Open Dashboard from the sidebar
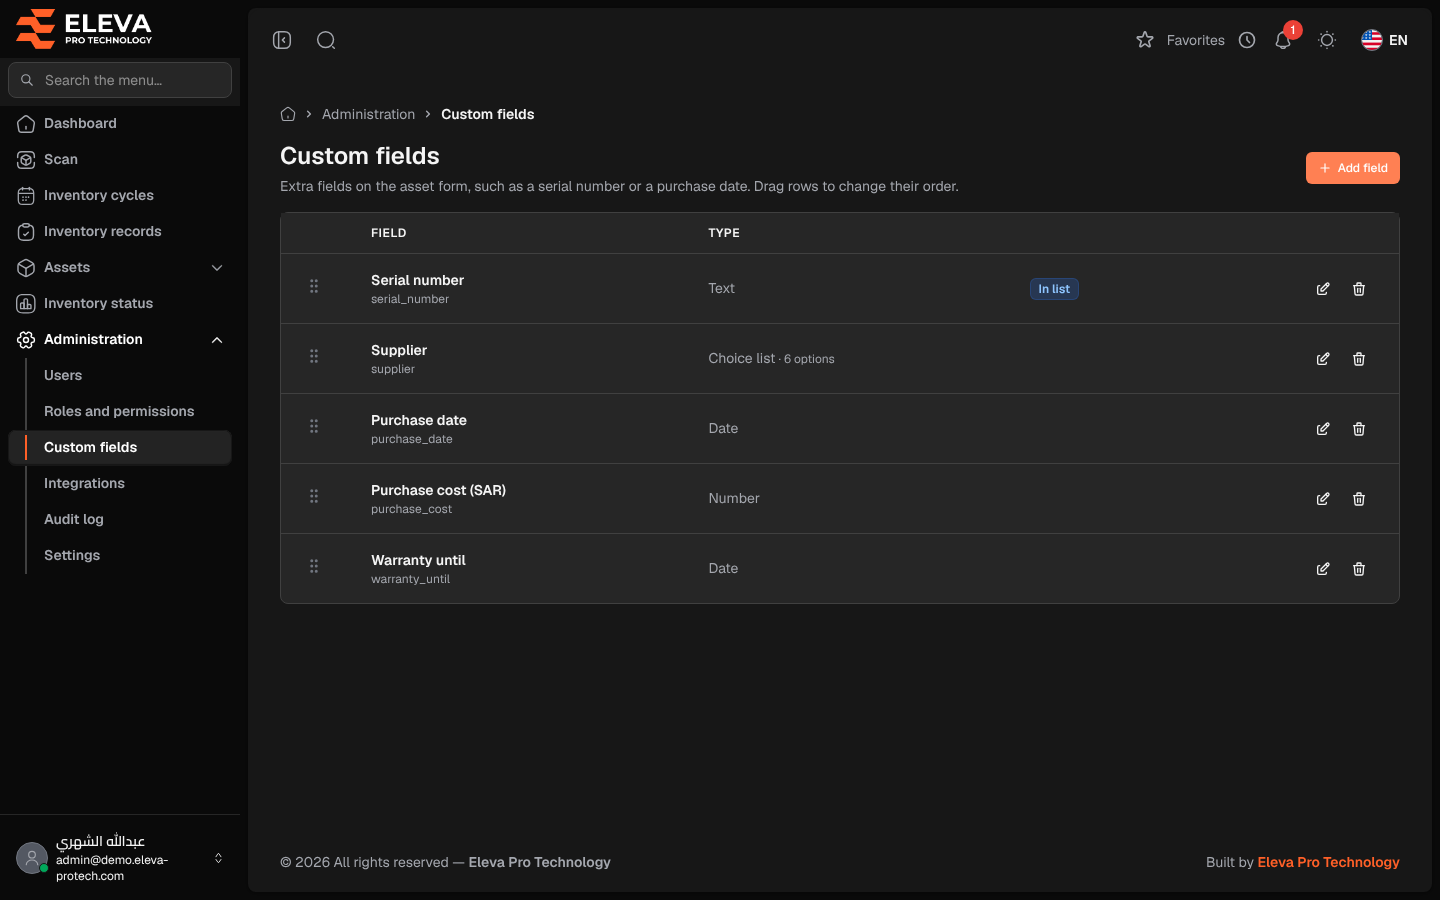This screenshot has width=1440, height=900. 120,123
